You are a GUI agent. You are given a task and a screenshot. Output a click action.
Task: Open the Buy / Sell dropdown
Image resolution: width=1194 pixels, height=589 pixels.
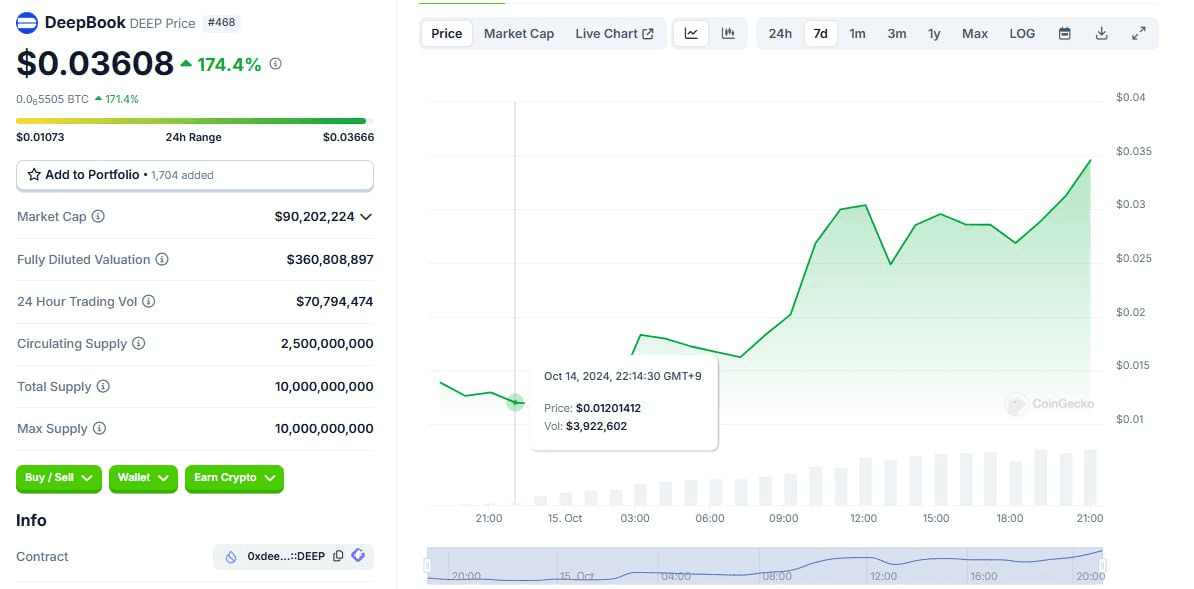click(59, 479)
